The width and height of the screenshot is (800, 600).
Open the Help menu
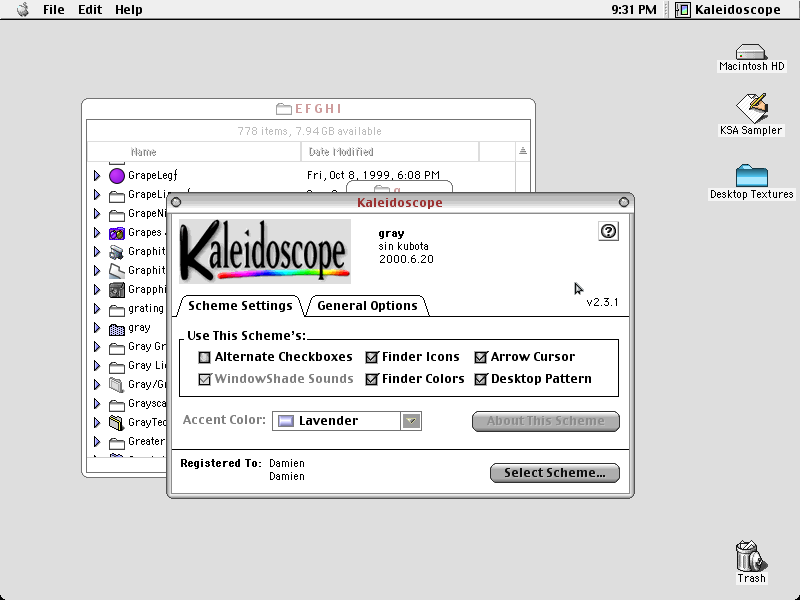[x=129, y=10]
